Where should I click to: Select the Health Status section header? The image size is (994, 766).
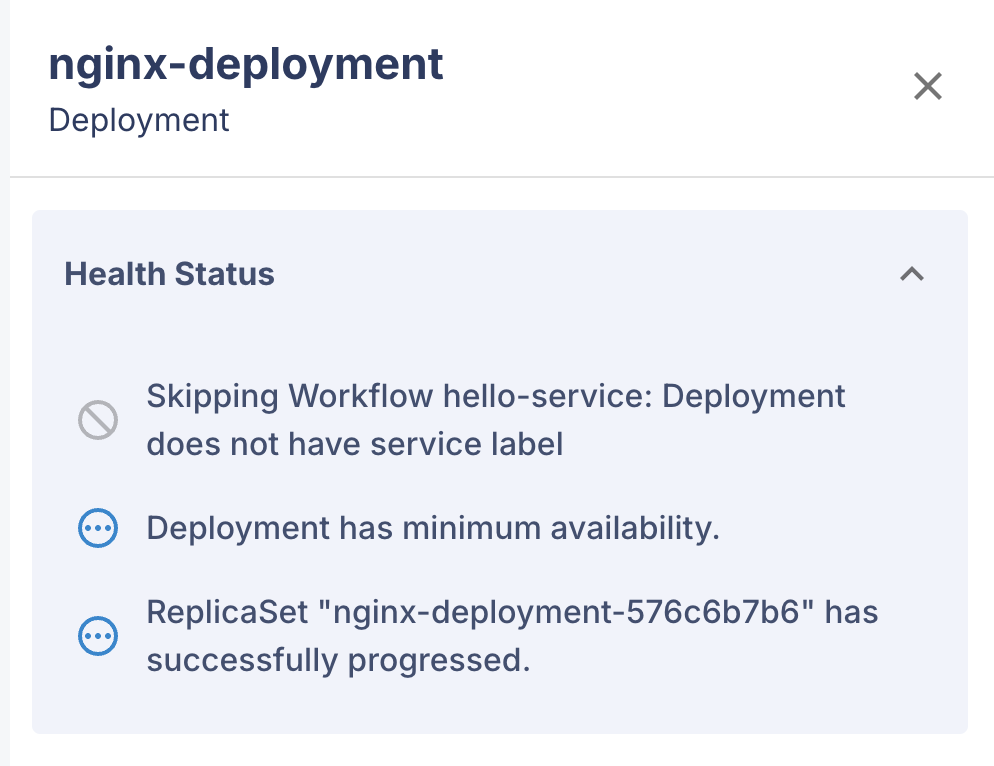pyautogui.click(x=169, y=274)
